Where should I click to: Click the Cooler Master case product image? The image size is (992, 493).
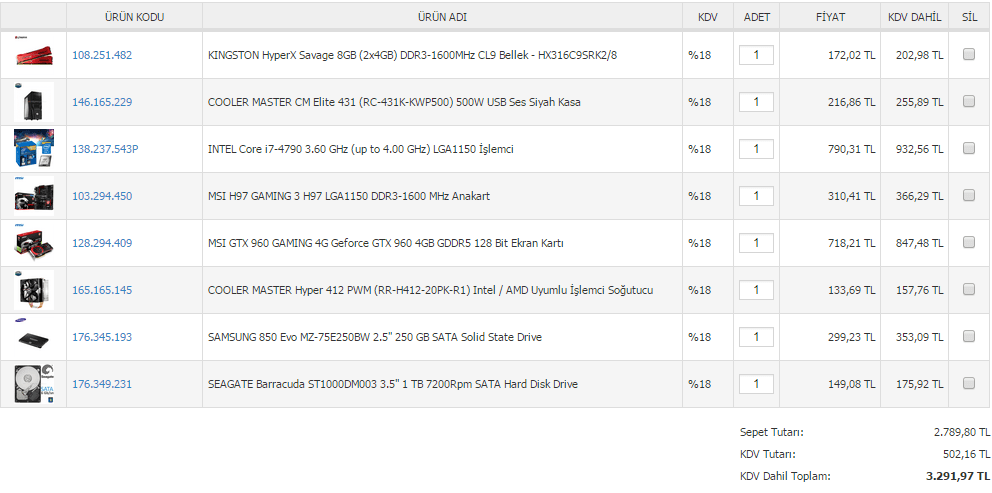pyautogui.click(x=34, y=102)
